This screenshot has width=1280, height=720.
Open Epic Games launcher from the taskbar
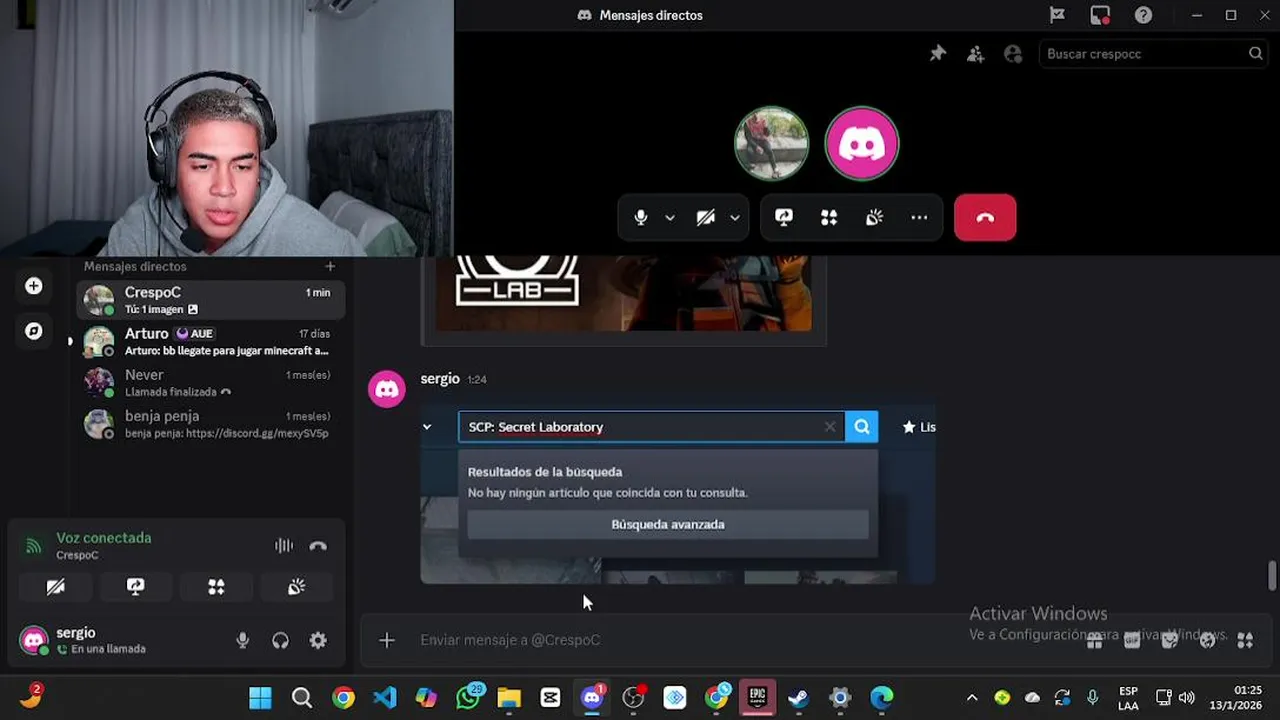click(x=757, y=698)
